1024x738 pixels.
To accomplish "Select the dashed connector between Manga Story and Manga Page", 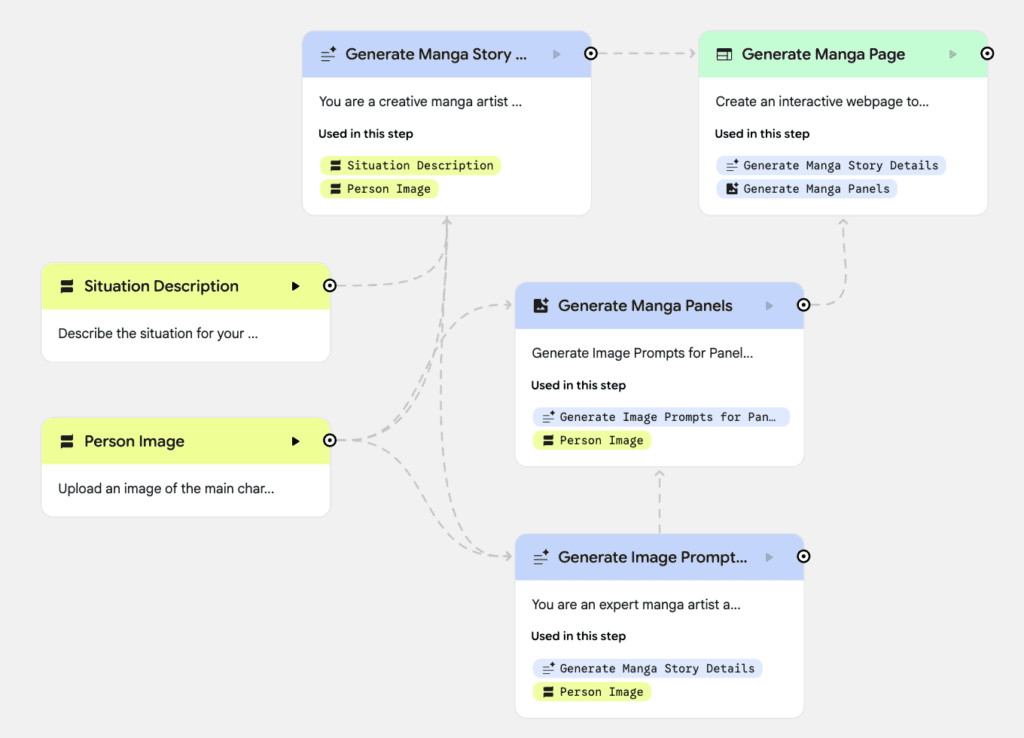I will click(x=645, y=53).
